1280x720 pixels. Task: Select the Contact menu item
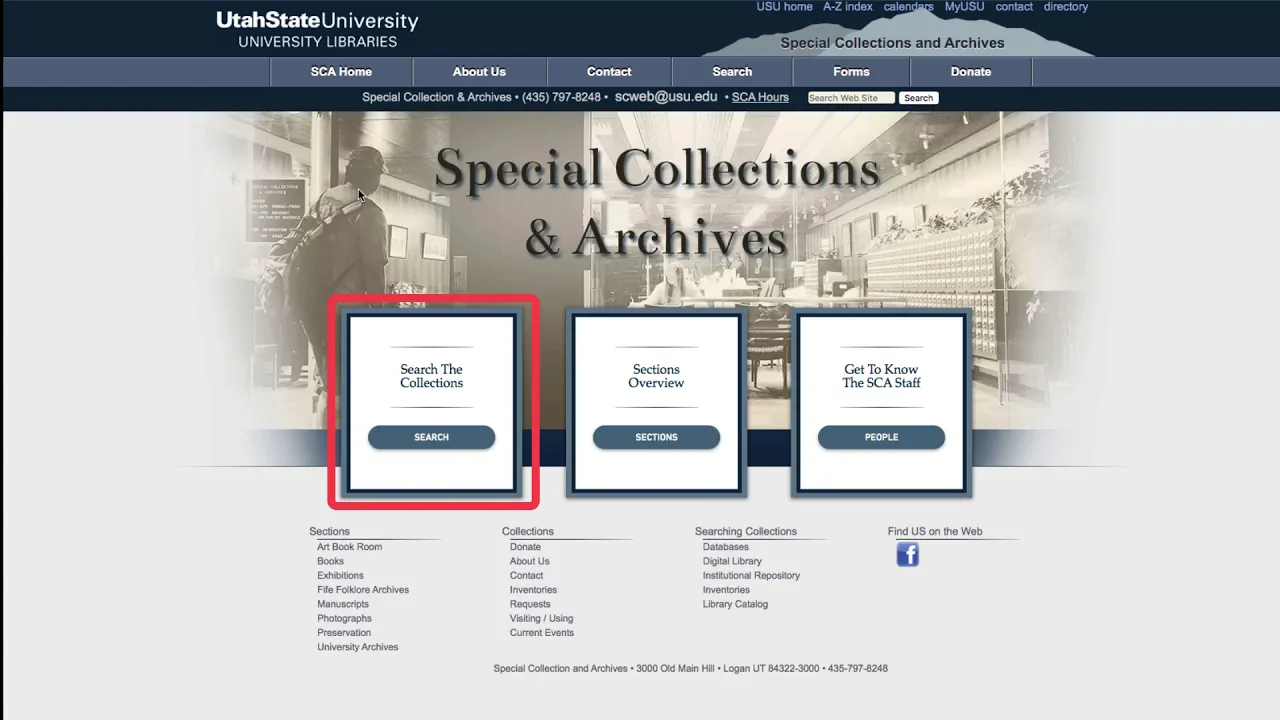(x=609, y=72)
